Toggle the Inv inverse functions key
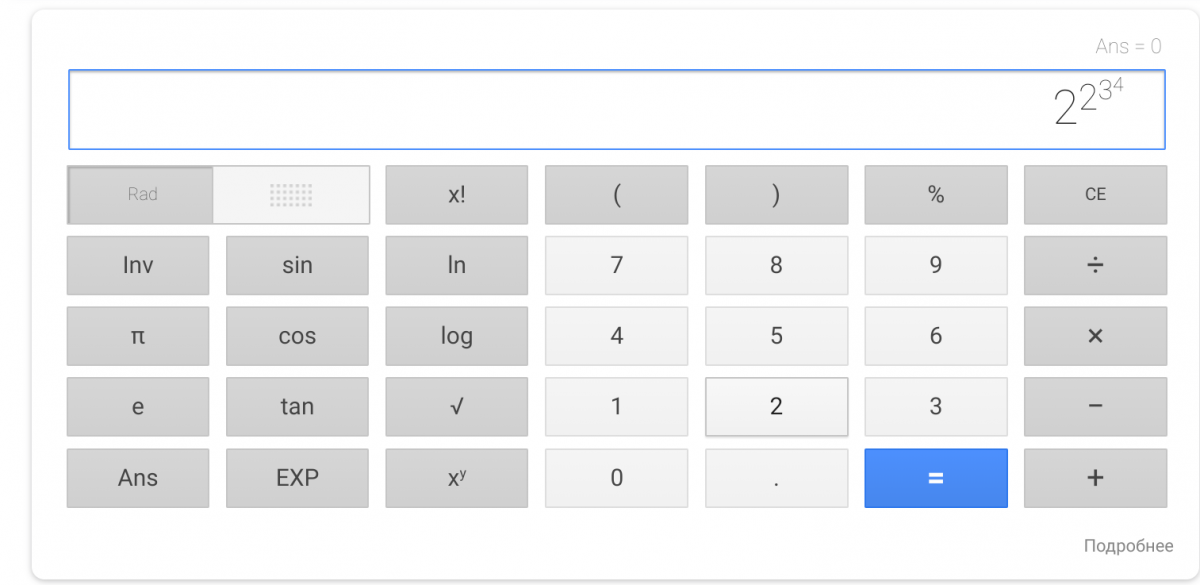 point(138,265)
